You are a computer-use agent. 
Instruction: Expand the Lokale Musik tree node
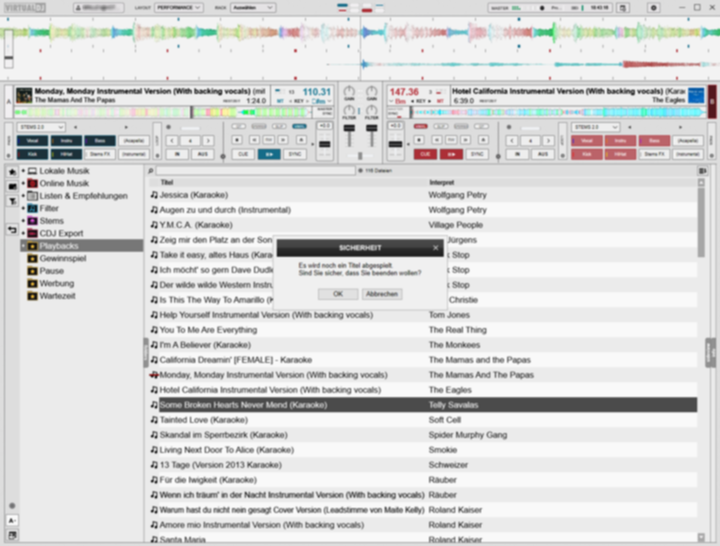coord(23,171)
